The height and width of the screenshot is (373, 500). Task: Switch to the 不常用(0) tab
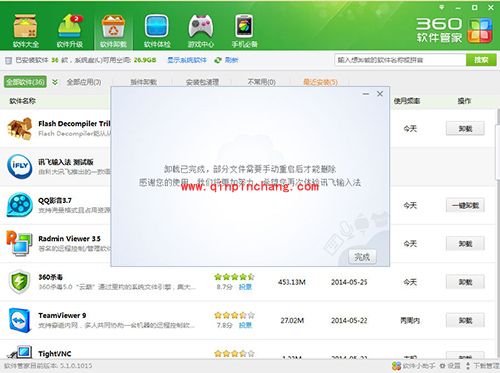click(262, 82)
